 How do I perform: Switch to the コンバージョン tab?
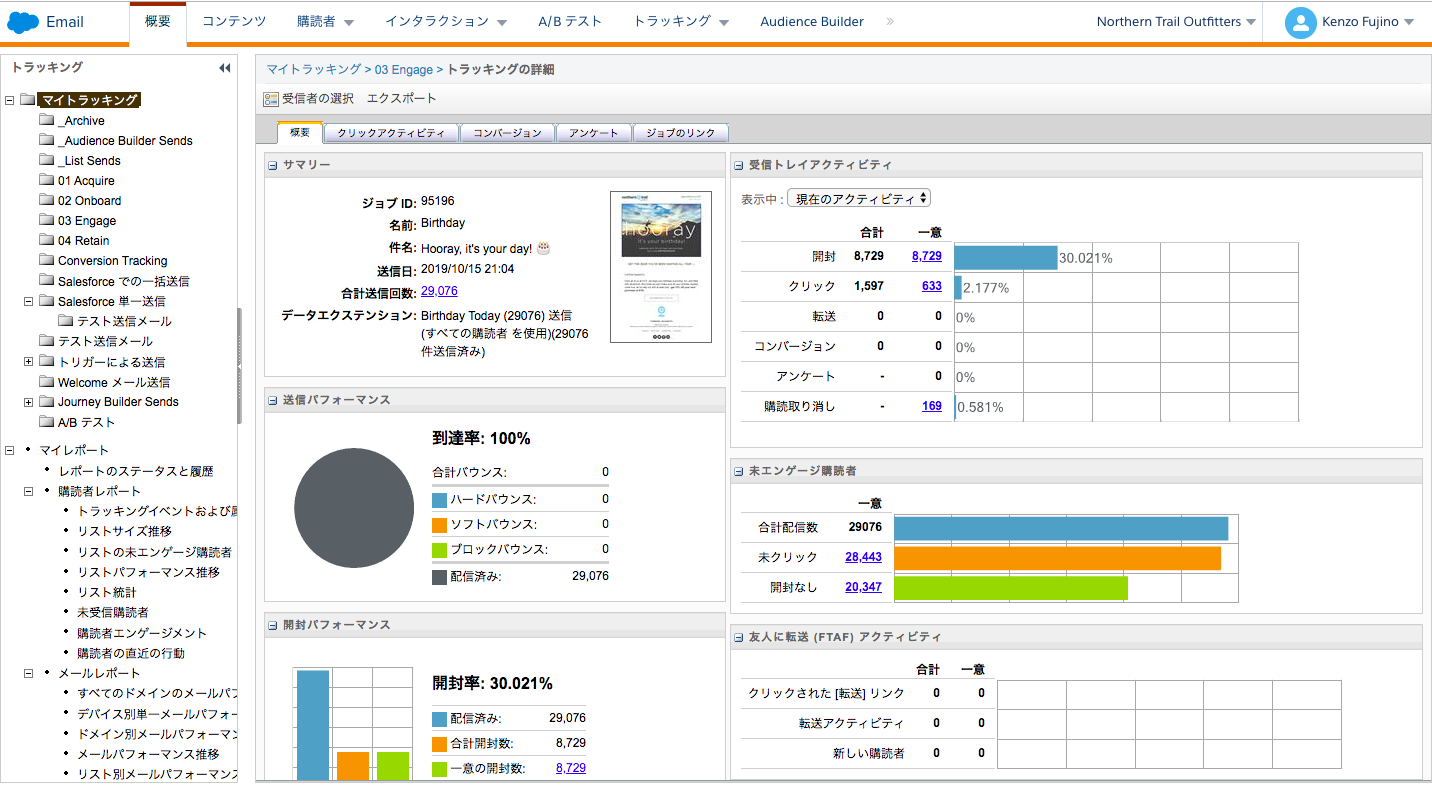(507, 133)
